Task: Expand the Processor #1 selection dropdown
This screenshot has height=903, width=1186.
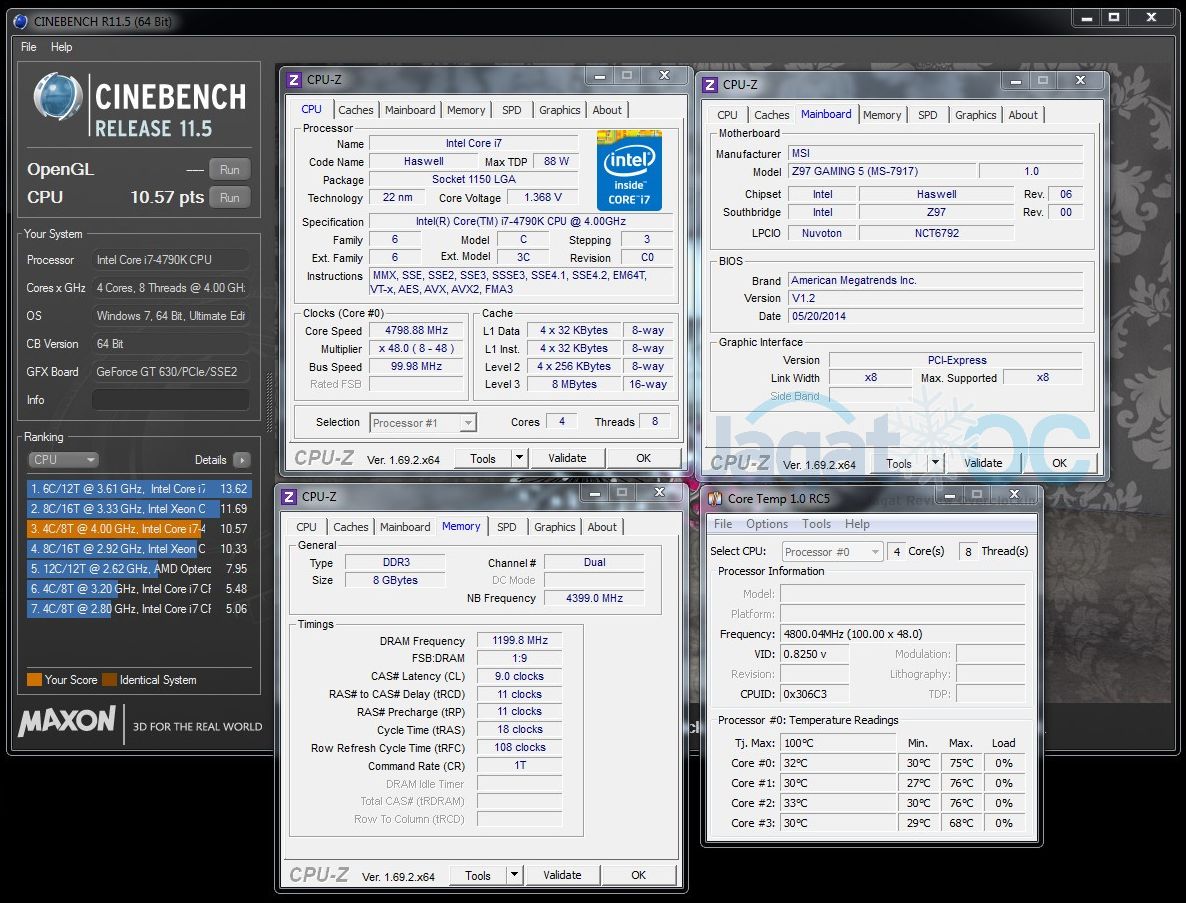Action: [467, 423]
